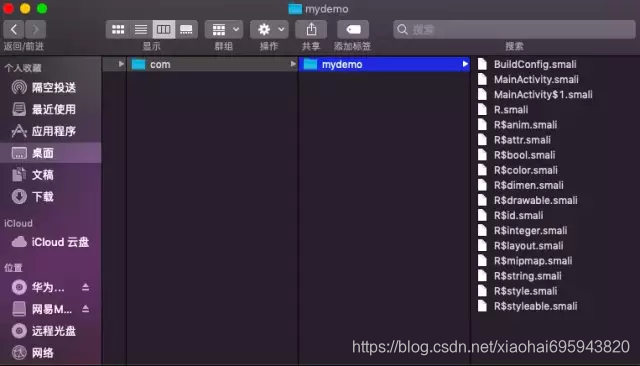Open the gear action menu
640x366 pixels.
coord(269,29)
